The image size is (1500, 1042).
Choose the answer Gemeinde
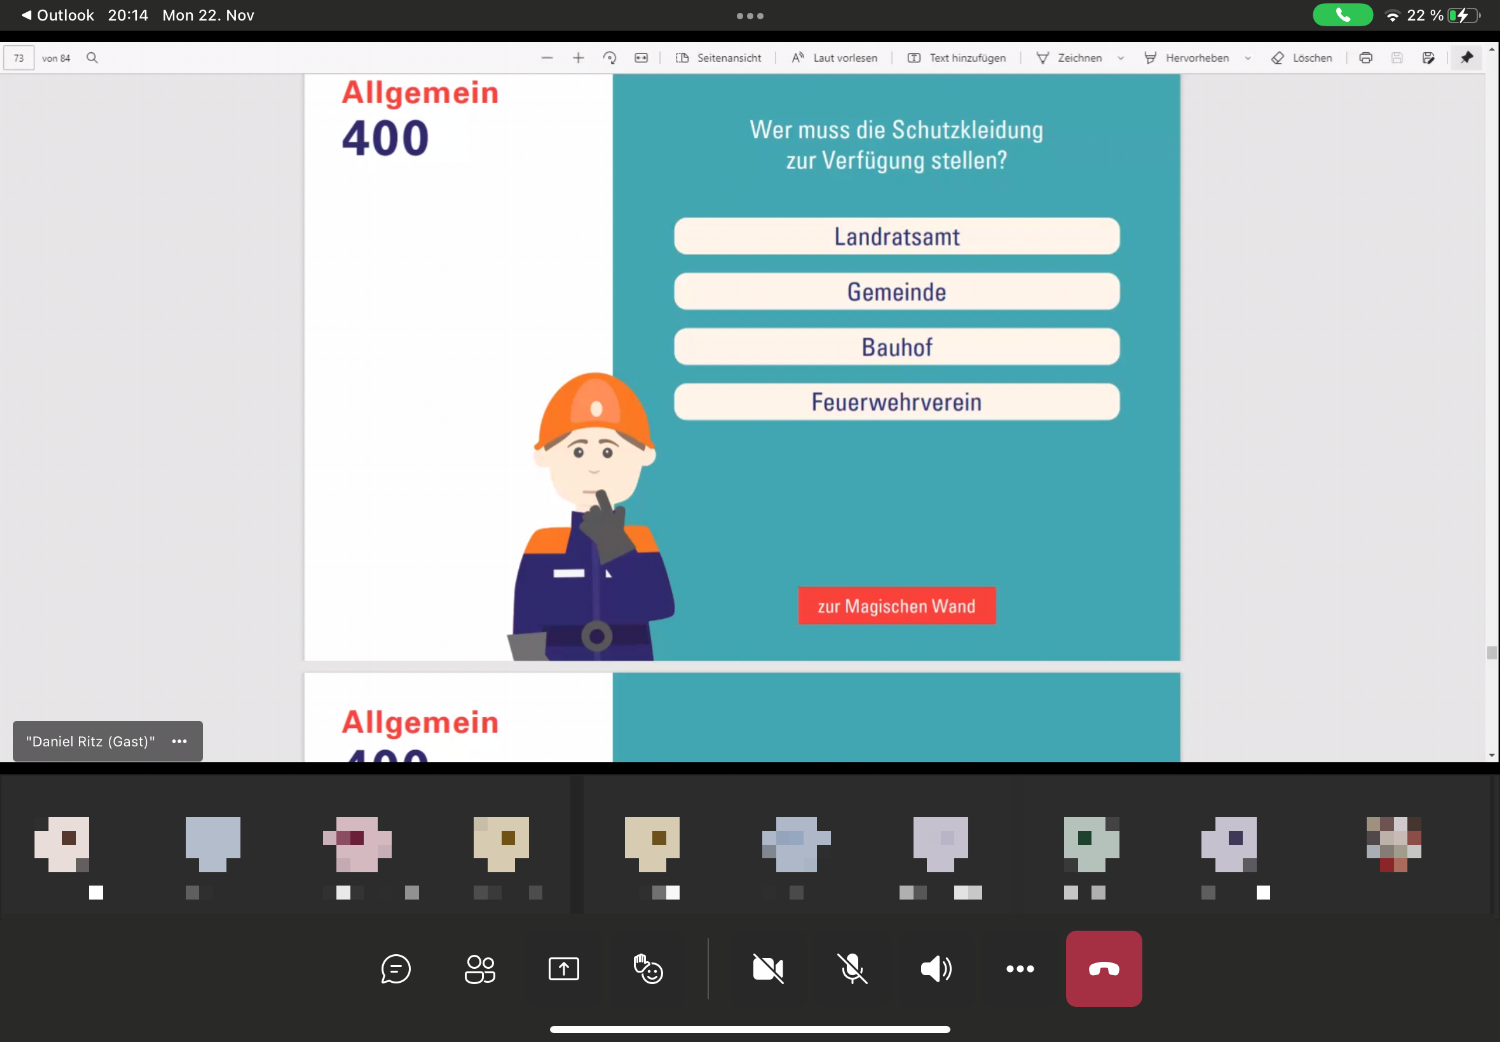coord(896,292)
